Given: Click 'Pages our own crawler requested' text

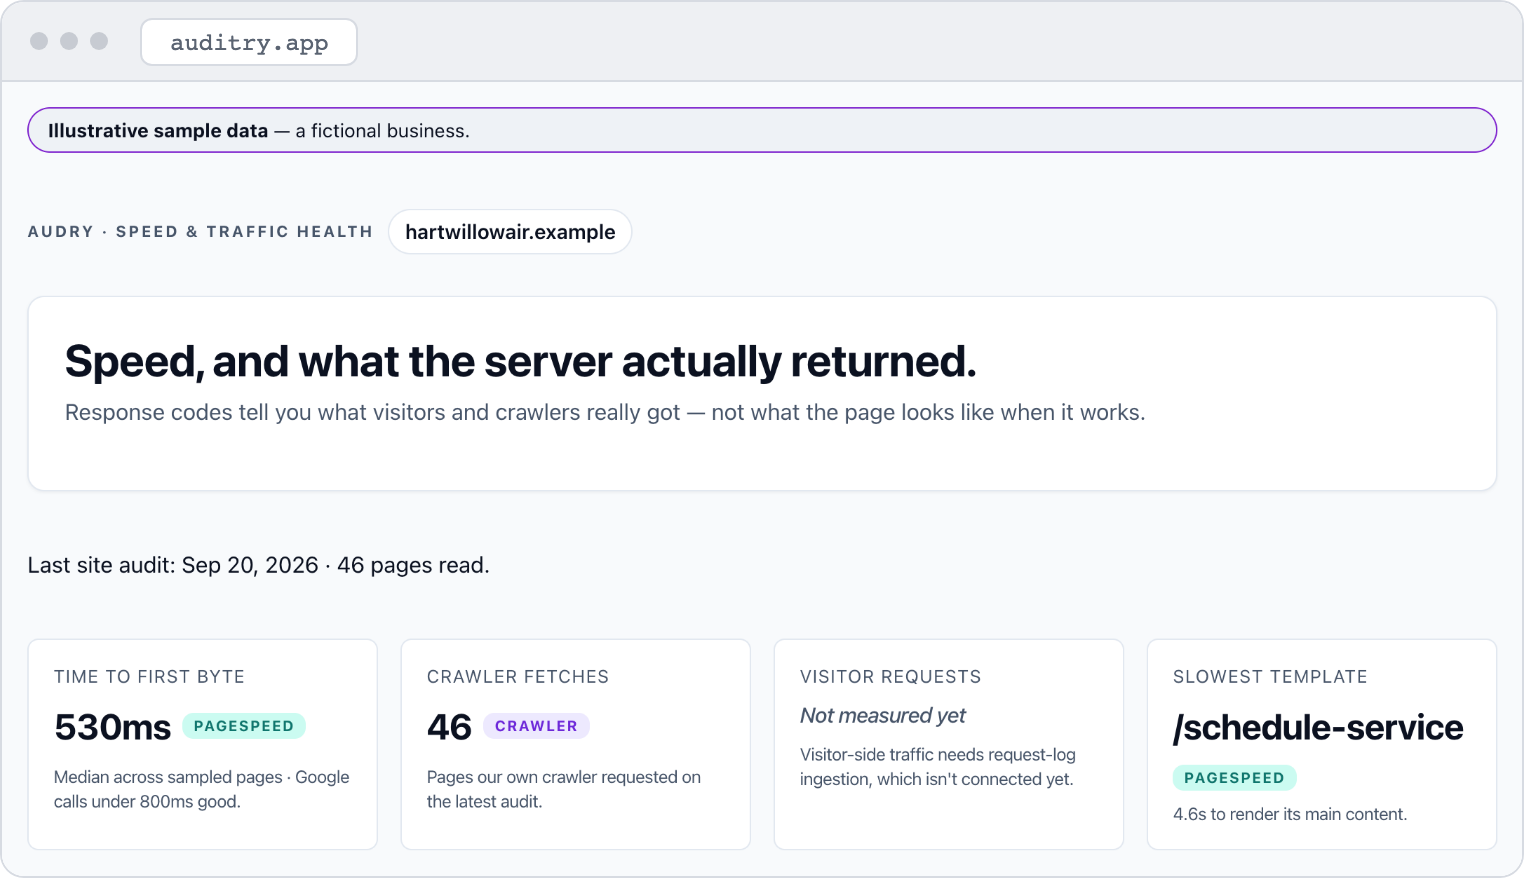Looking at the screenshot, I should click(x=564, y=789).
